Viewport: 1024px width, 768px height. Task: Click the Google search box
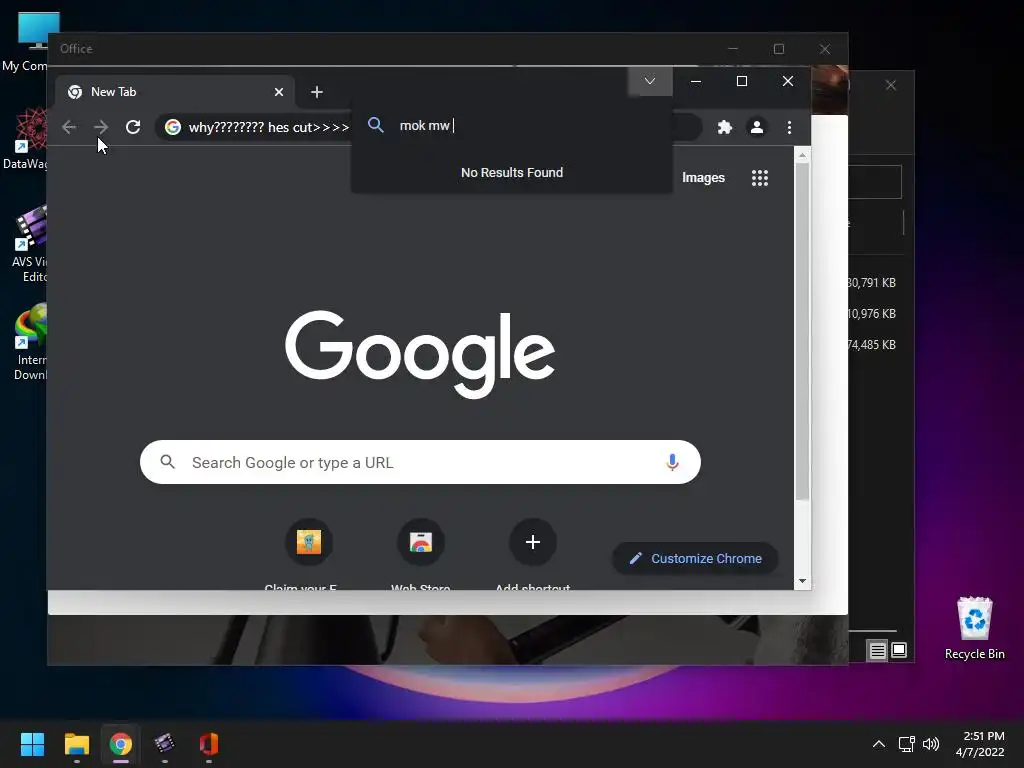(420, 462)
